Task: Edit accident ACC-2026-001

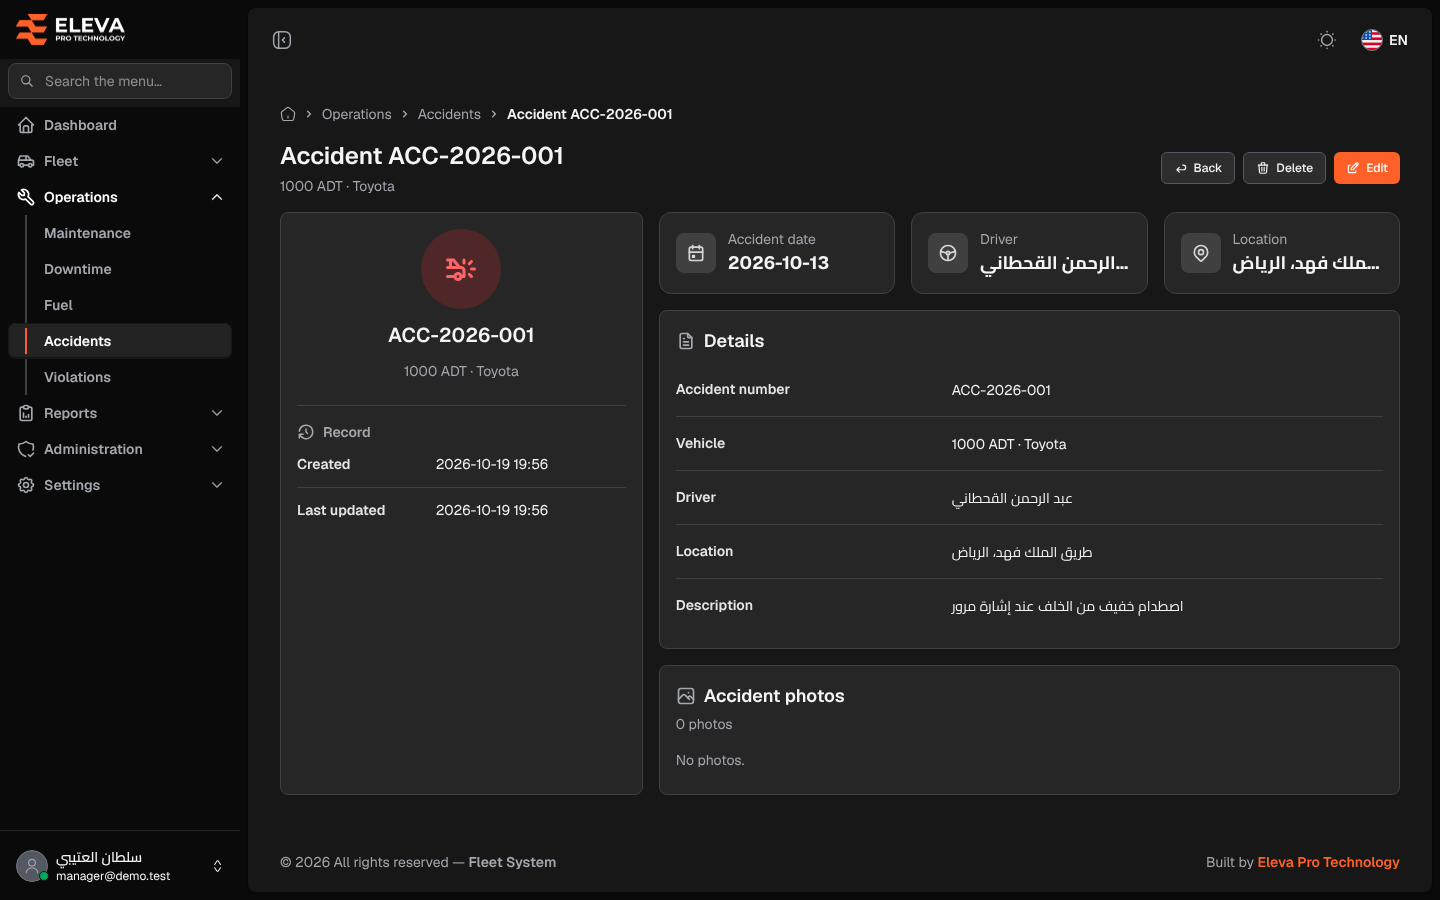Action: tap(1367, 168)
